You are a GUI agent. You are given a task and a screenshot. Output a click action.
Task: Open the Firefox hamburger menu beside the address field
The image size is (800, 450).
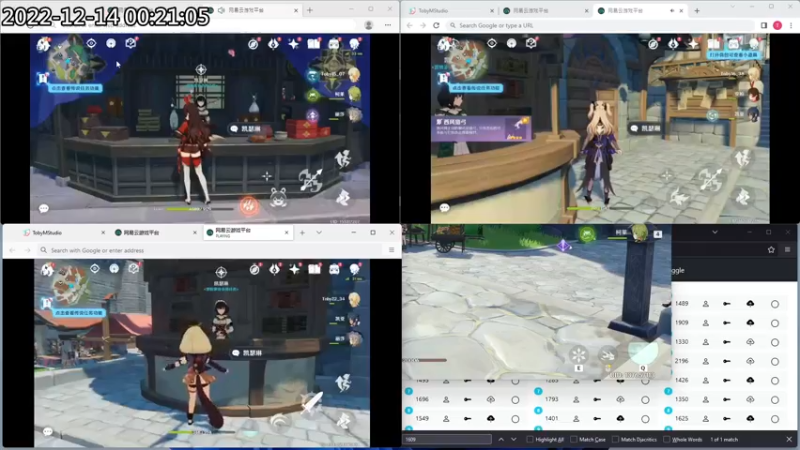point(391,250)
